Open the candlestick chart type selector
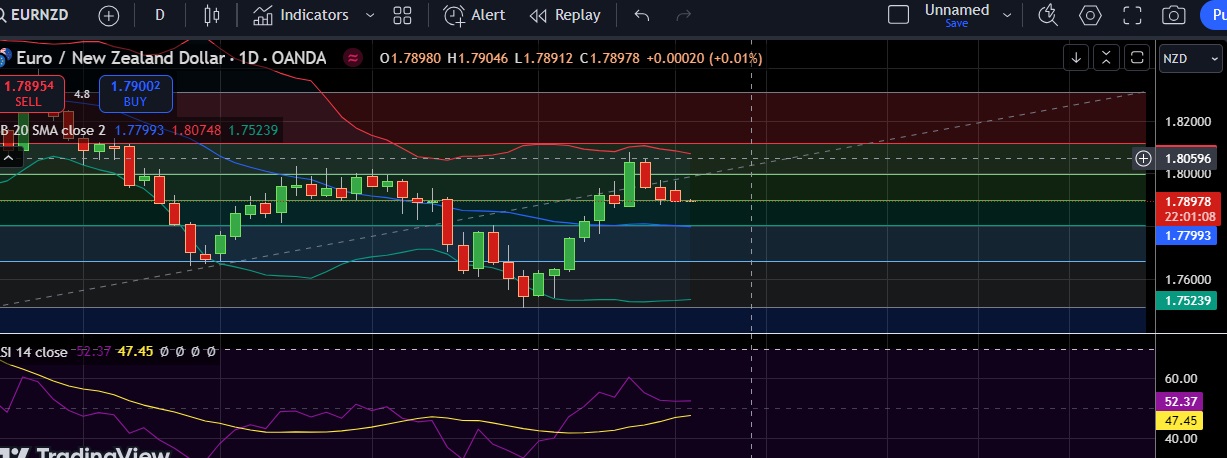This screenshot has height=458, width=1227. pos(211,16)
